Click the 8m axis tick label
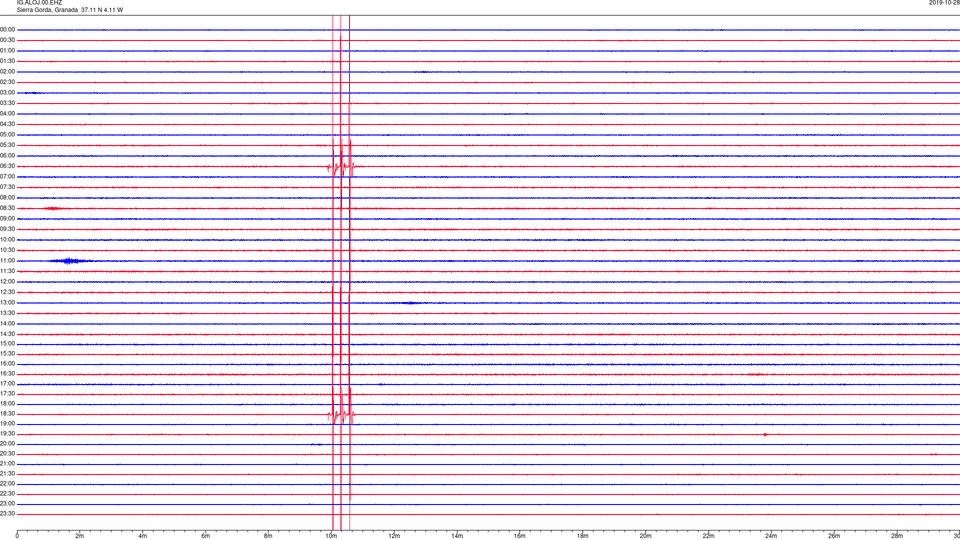The image size is (960, 540). click(x=268, y=536)
